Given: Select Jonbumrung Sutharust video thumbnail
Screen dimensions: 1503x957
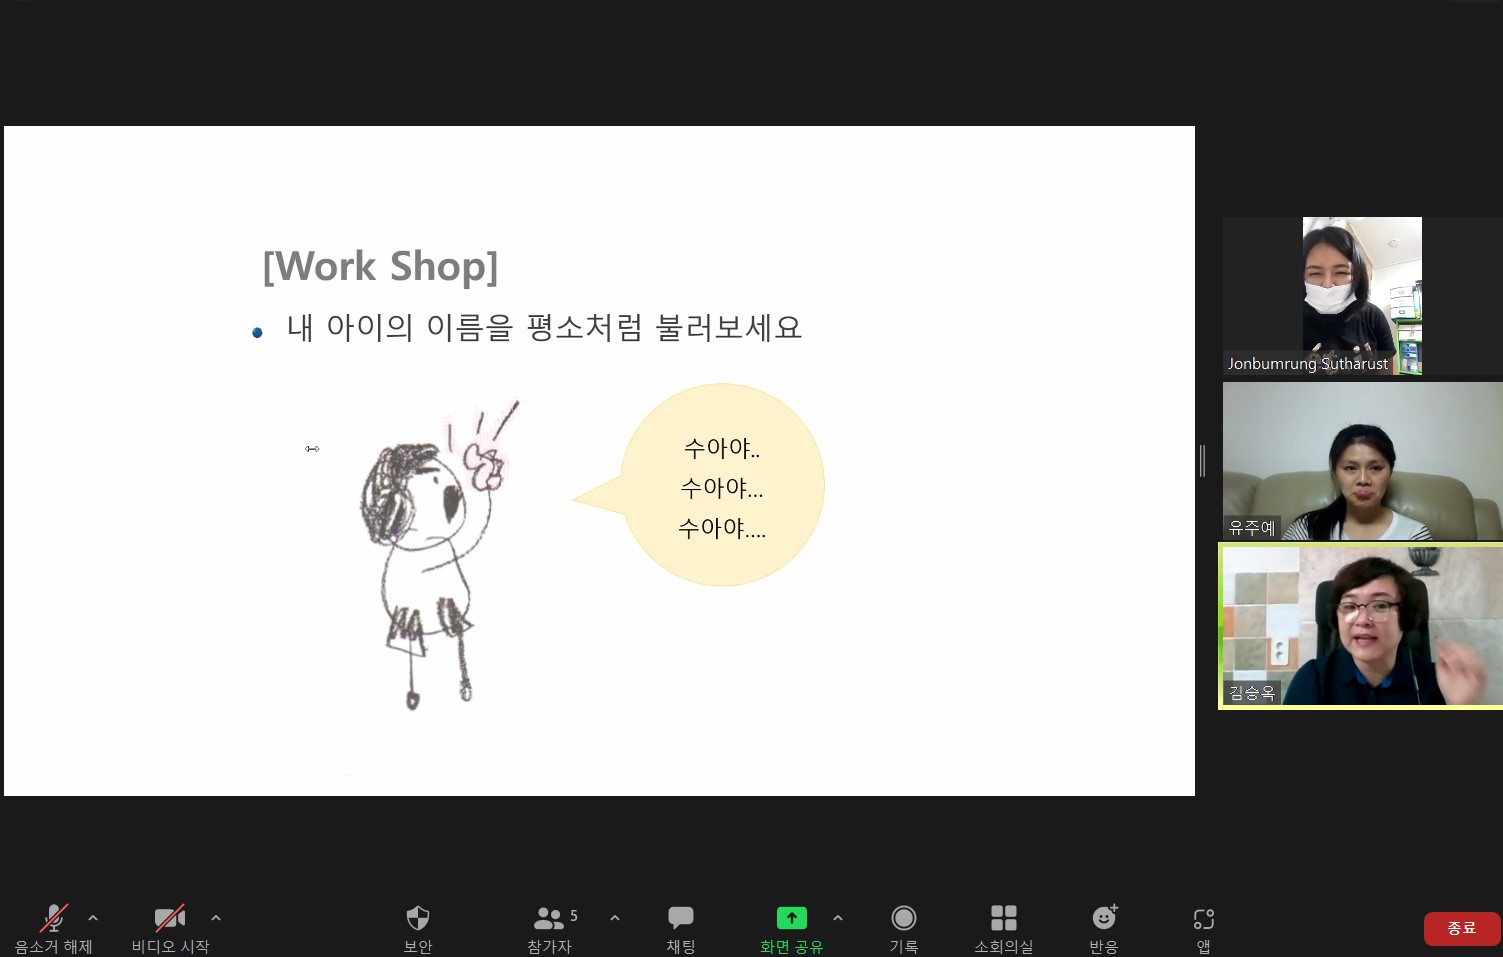Looking at the screenshot, I should 1362,296.
